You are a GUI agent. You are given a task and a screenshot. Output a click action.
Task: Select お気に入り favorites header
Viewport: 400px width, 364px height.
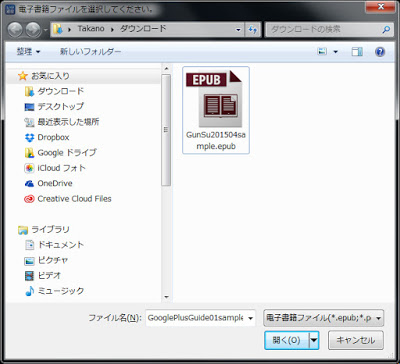[x=50, y=76]
